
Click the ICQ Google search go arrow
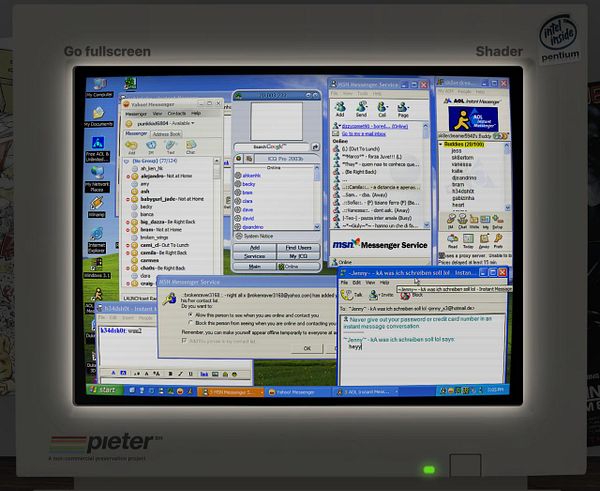(x=315, y=147)
